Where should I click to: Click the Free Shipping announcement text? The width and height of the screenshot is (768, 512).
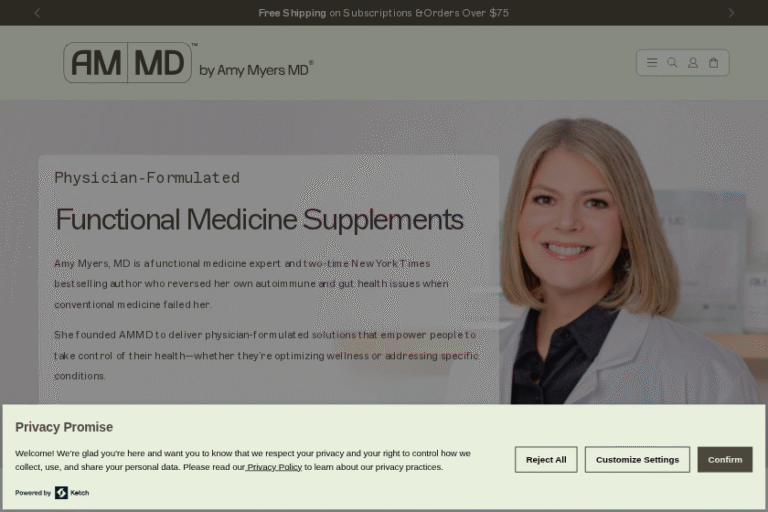pos(384,13)
